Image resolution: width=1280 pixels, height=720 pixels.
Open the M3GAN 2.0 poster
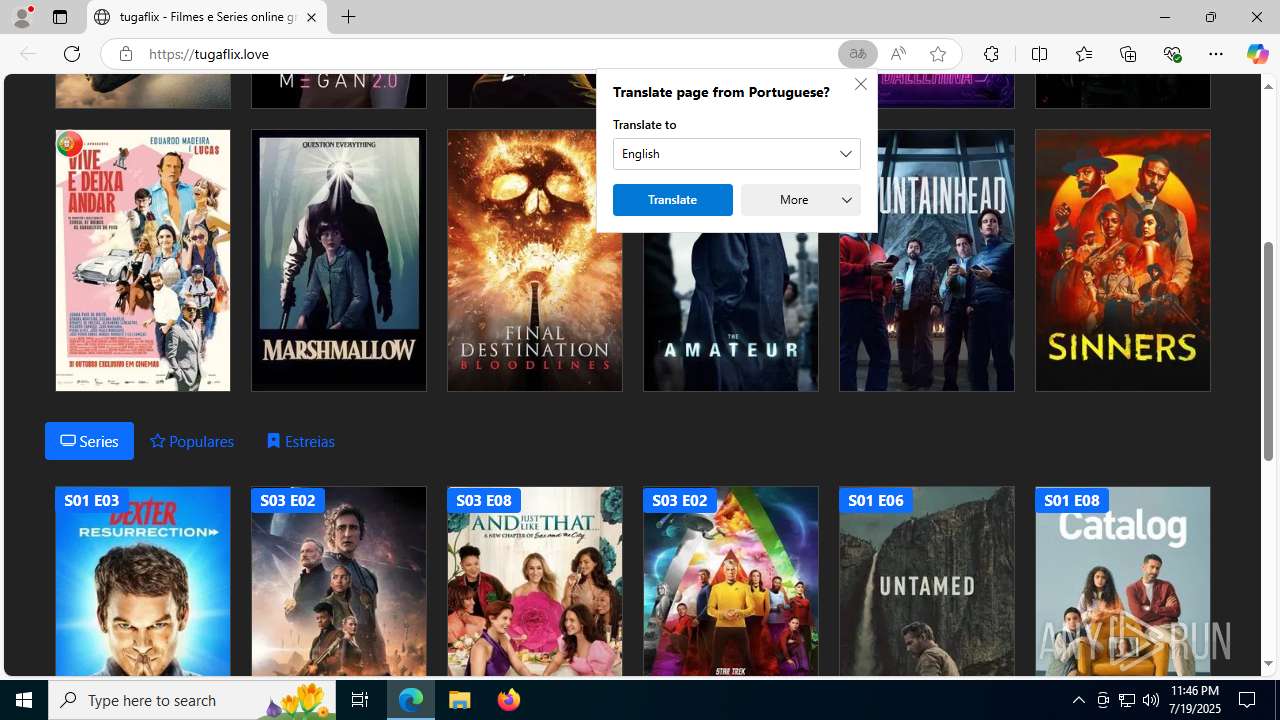339,91
